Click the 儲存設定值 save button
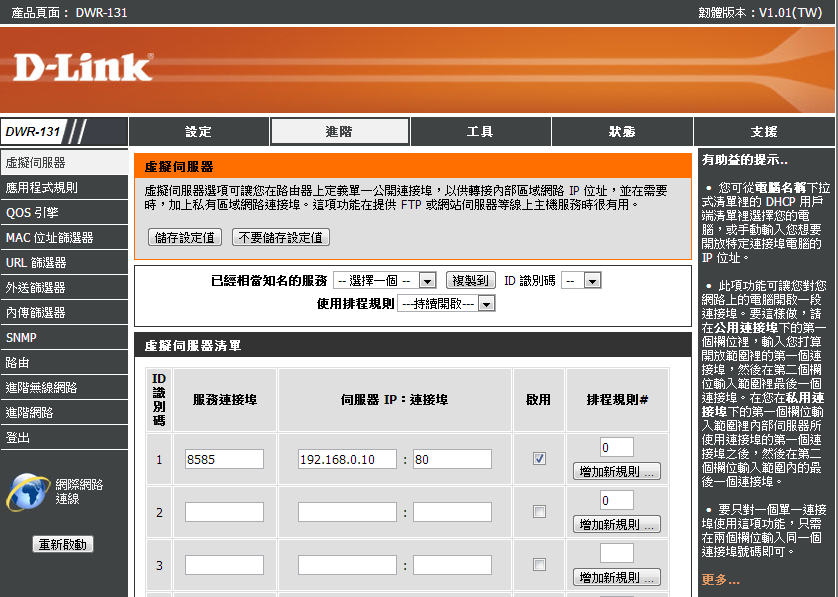This screenshot has width=838, height=597. point(186,237)
